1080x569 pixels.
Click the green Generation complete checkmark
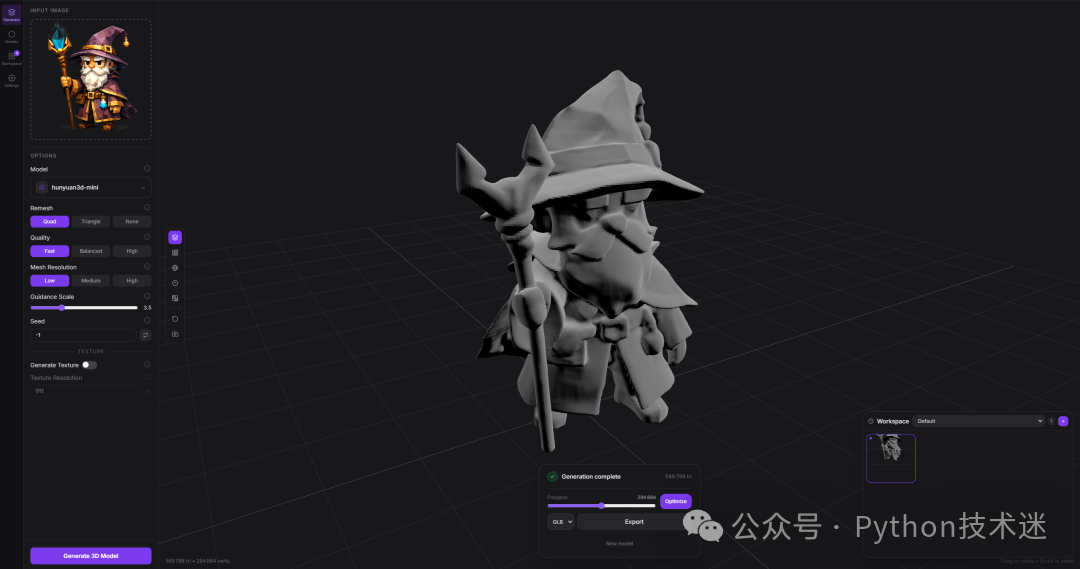click(x=552, y=476)
